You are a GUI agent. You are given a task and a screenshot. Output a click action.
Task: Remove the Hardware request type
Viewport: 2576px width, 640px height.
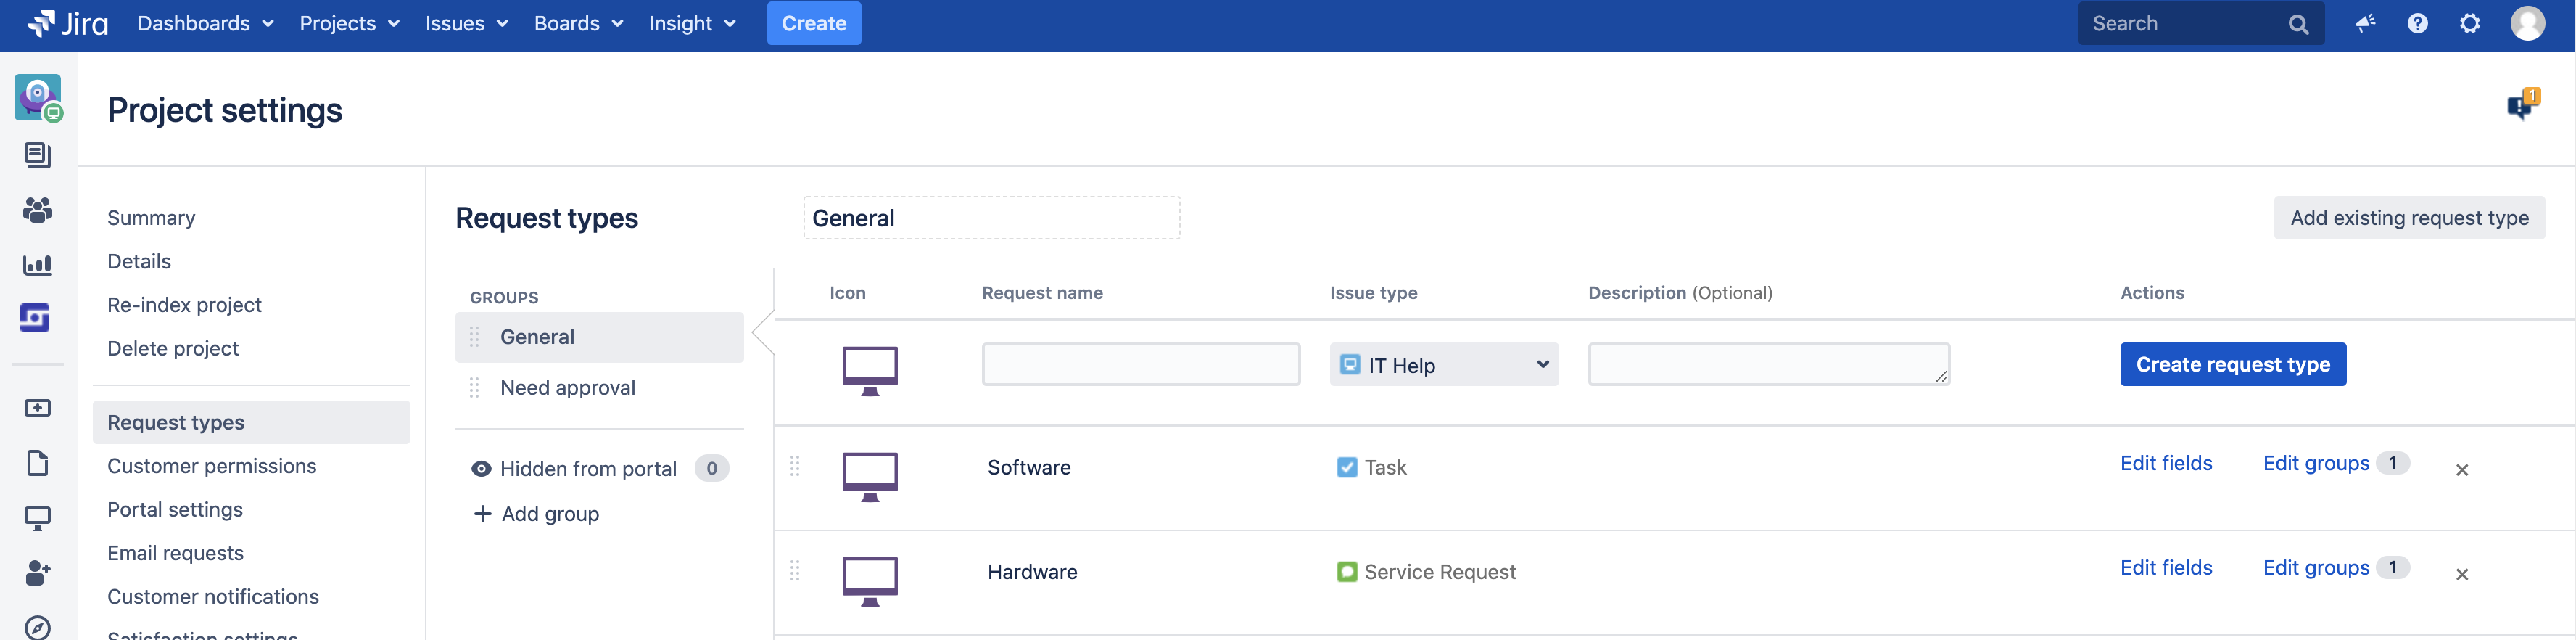pos(2461,574)
